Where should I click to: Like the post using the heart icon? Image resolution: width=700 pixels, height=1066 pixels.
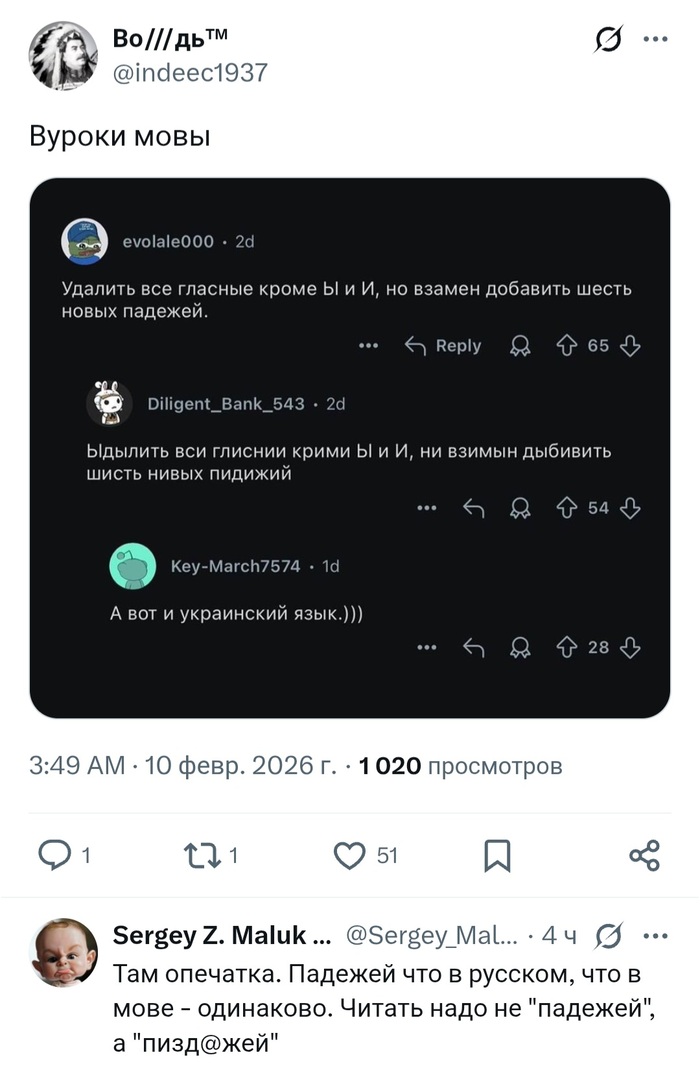pos(349,854)
